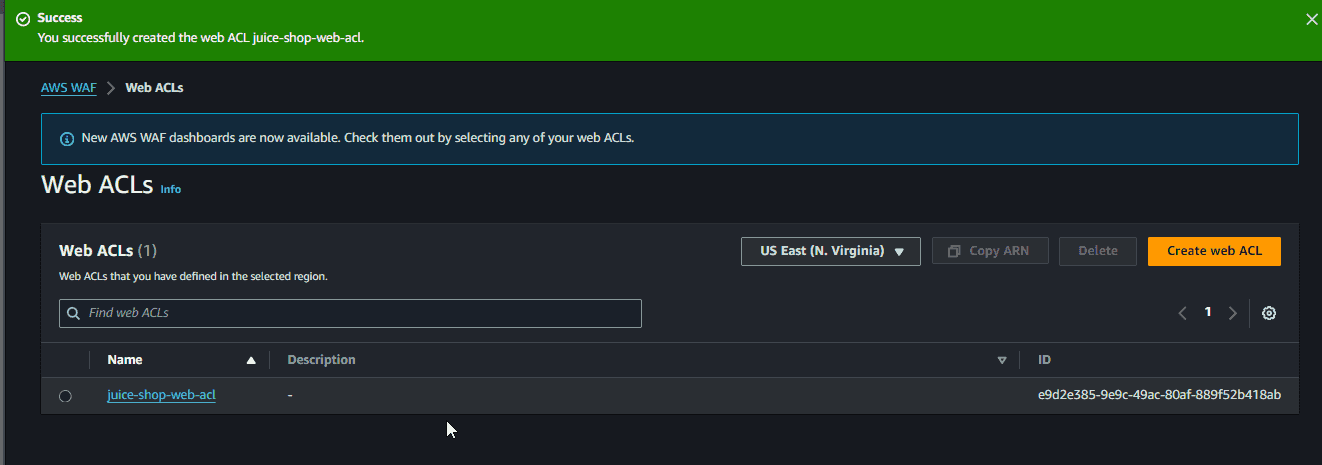Click the info circle icon in dashboards notice
This screenshot has width=1322, height=465.
pos(67,139)
